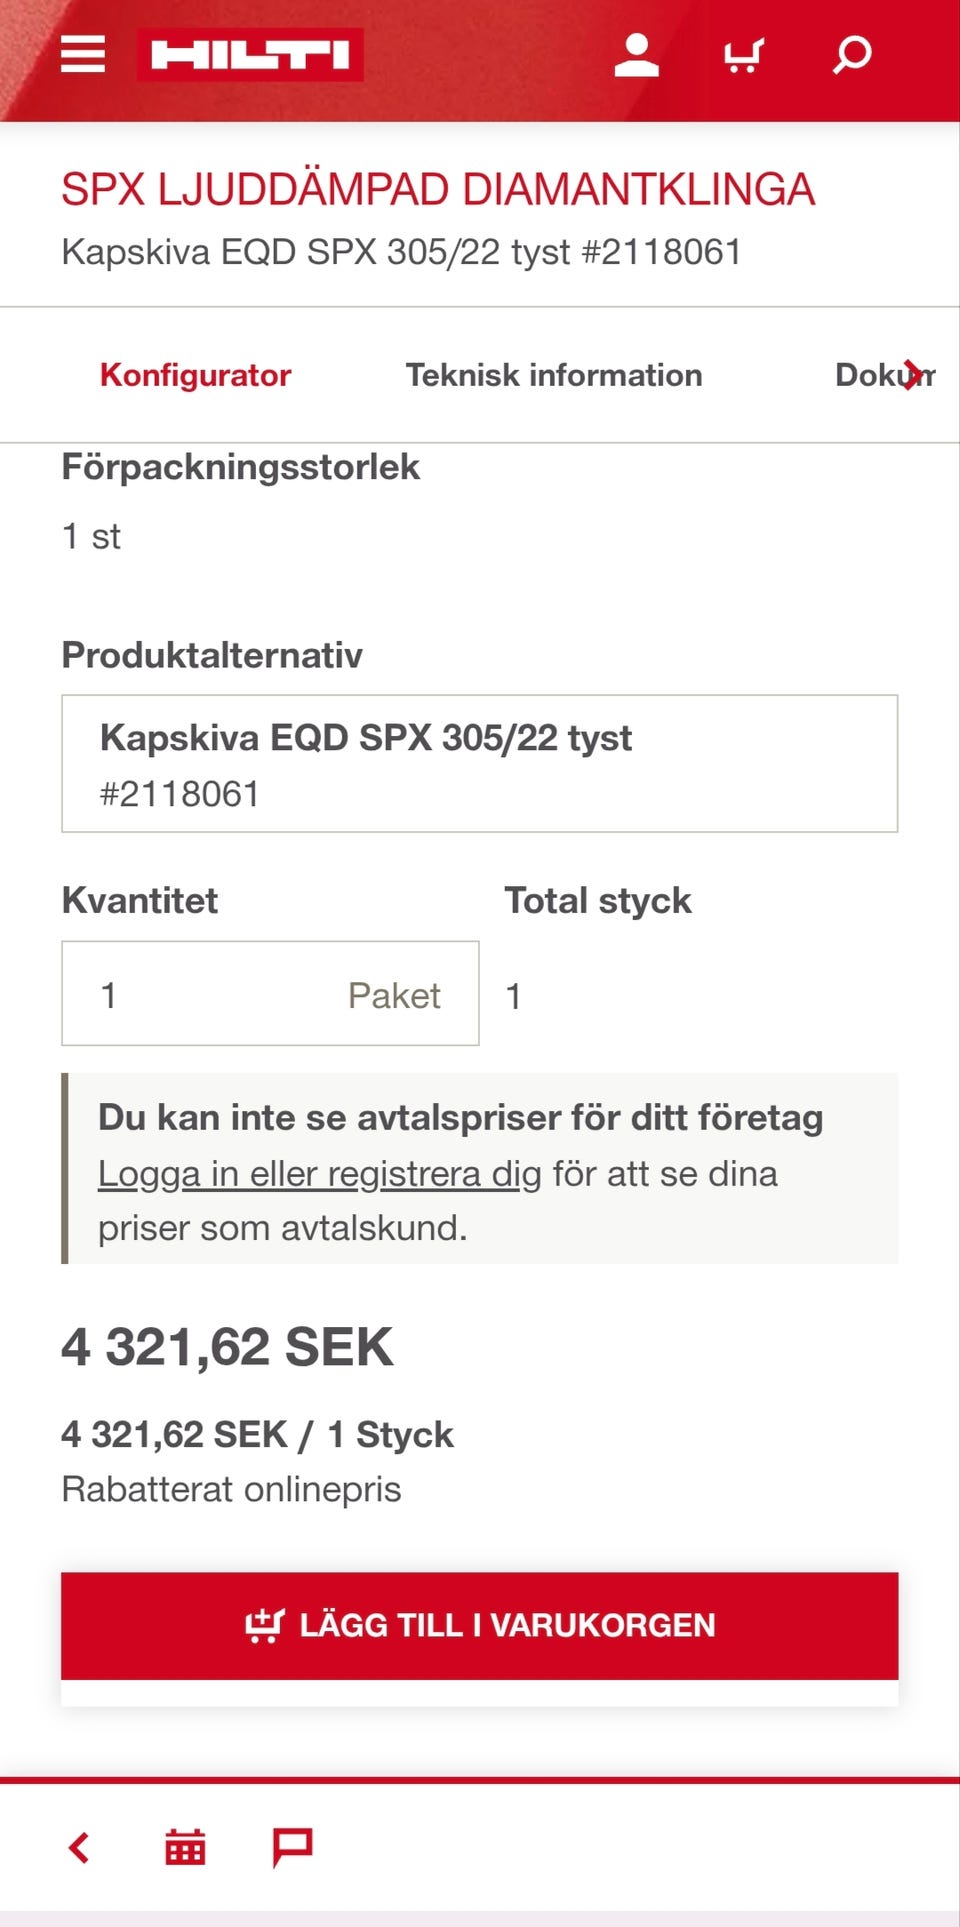The height and width of the screenshot is (1927, 960).
Task: Open the search magnifier icon
Action: [x=849, y=55]
